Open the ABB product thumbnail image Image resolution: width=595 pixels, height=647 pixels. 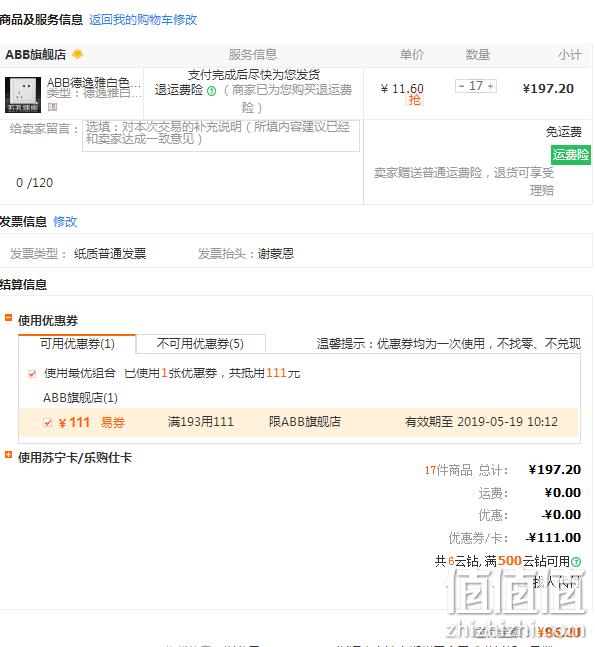click(x=23, y=95)
